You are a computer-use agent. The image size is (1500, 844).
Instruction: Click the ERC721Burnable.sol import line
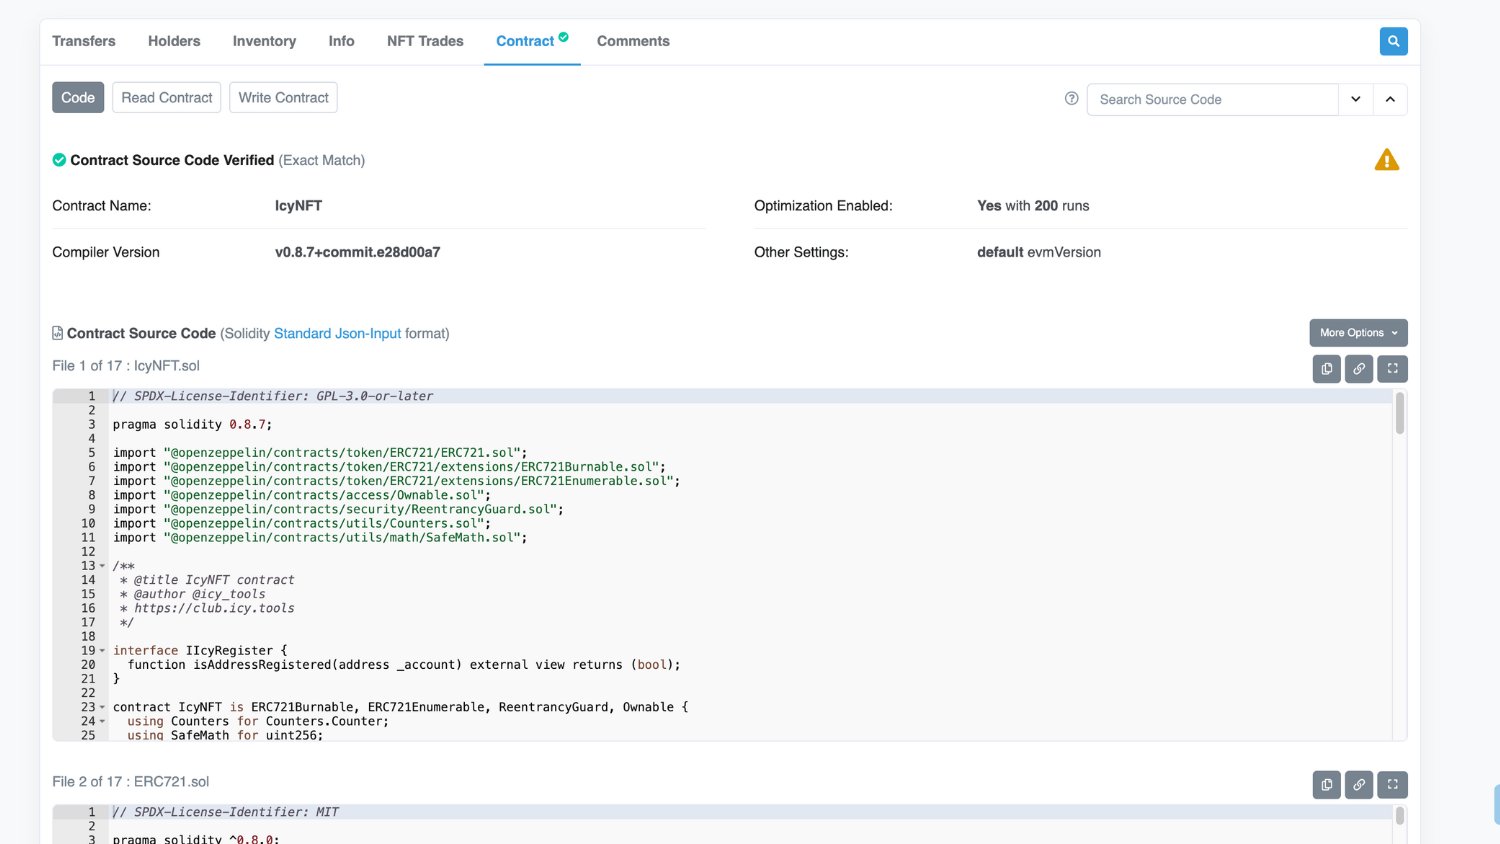(389, 467)
